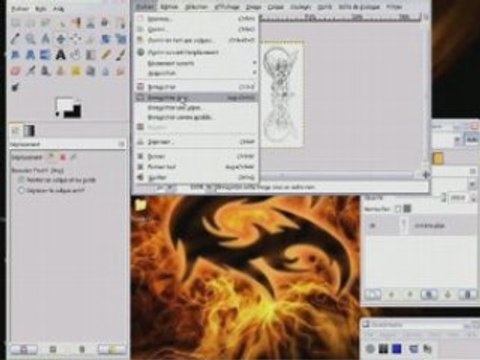Select the Text tool letter A
480x360 pixels.
(61, 55)
